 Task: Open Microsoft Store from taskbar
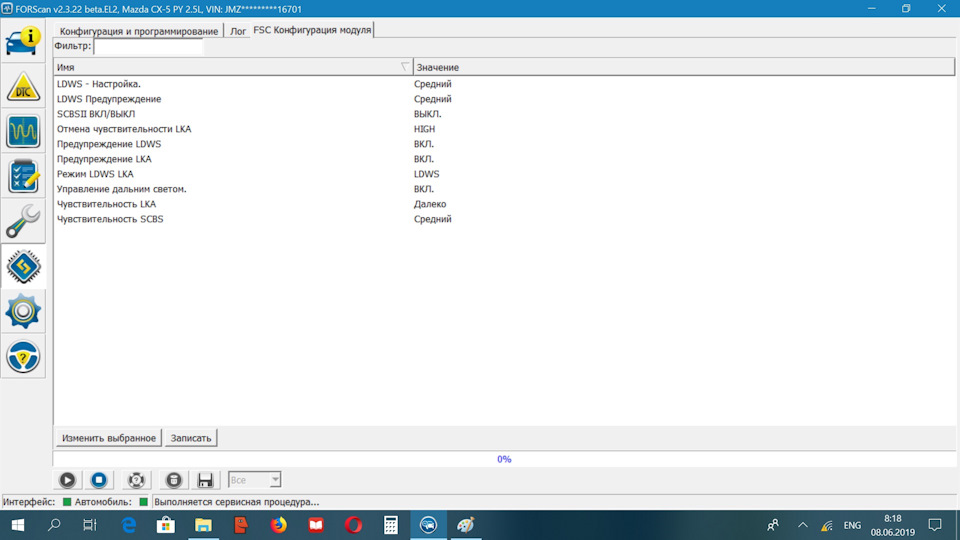(166, 525)
